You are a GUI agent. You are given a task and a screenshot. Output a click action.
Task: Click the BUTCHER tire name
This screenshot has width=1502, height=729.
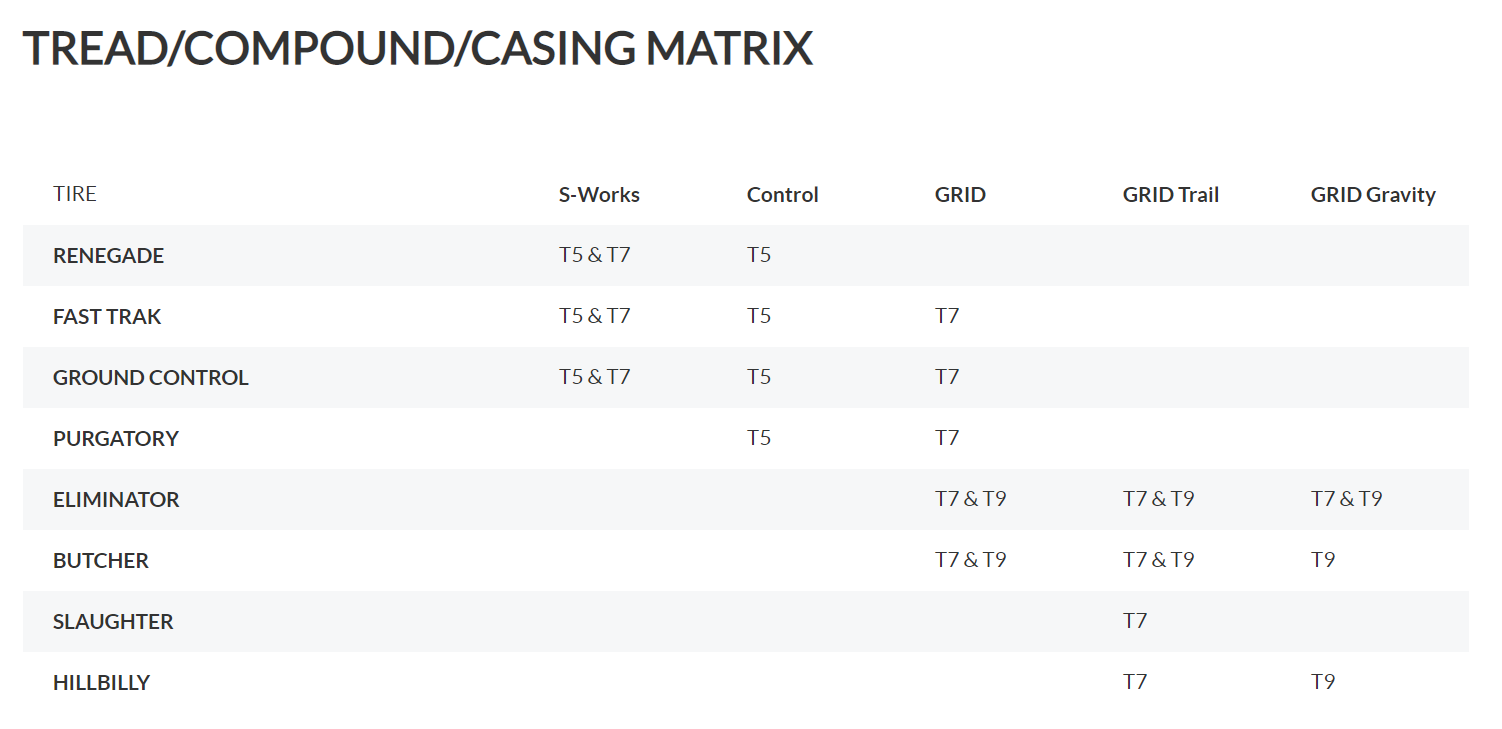pyautogui.click(x=101, y=561)
